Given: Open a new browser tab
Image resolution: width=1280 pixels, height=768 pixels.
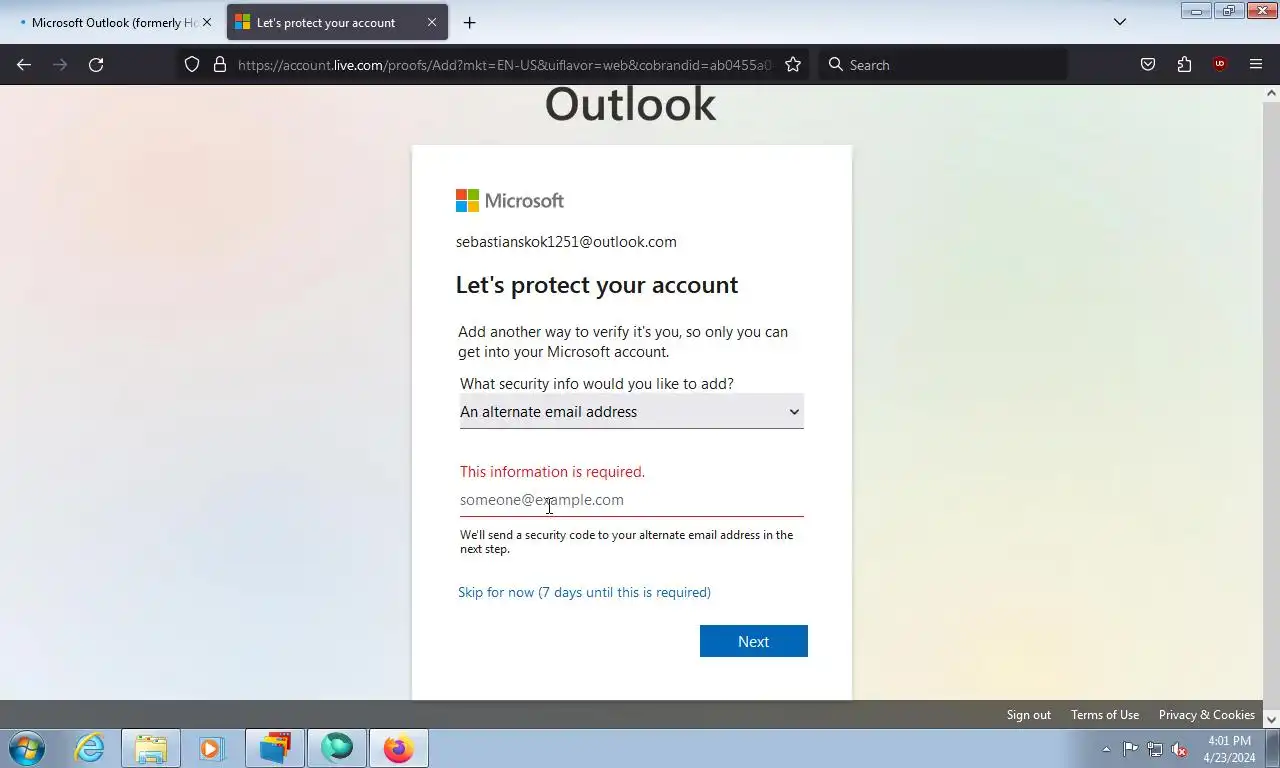Looking at the screenshot, I should (x=469, y=22).
